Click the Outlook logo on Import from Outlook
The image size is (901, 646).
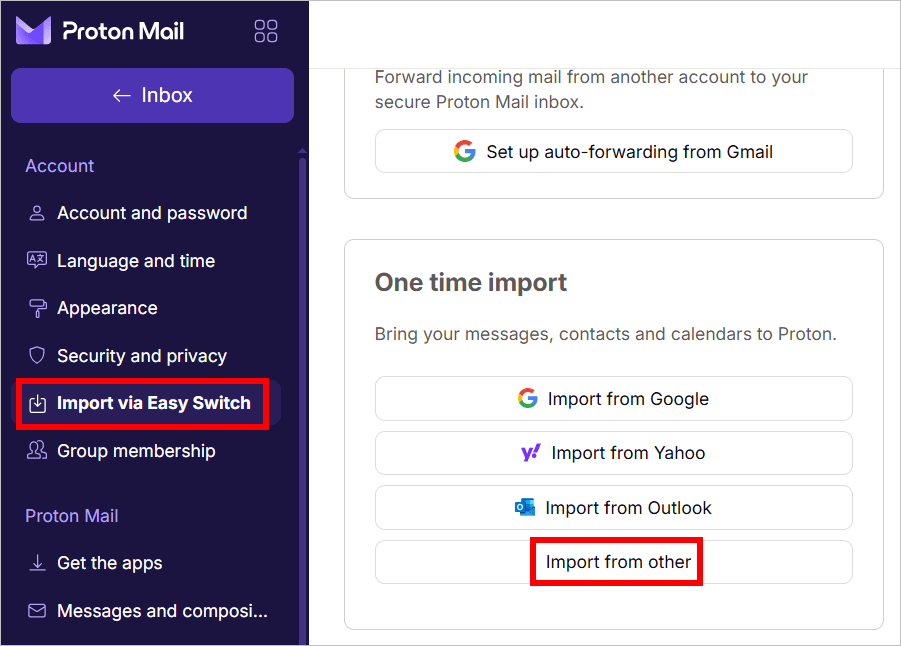point(524,507)
